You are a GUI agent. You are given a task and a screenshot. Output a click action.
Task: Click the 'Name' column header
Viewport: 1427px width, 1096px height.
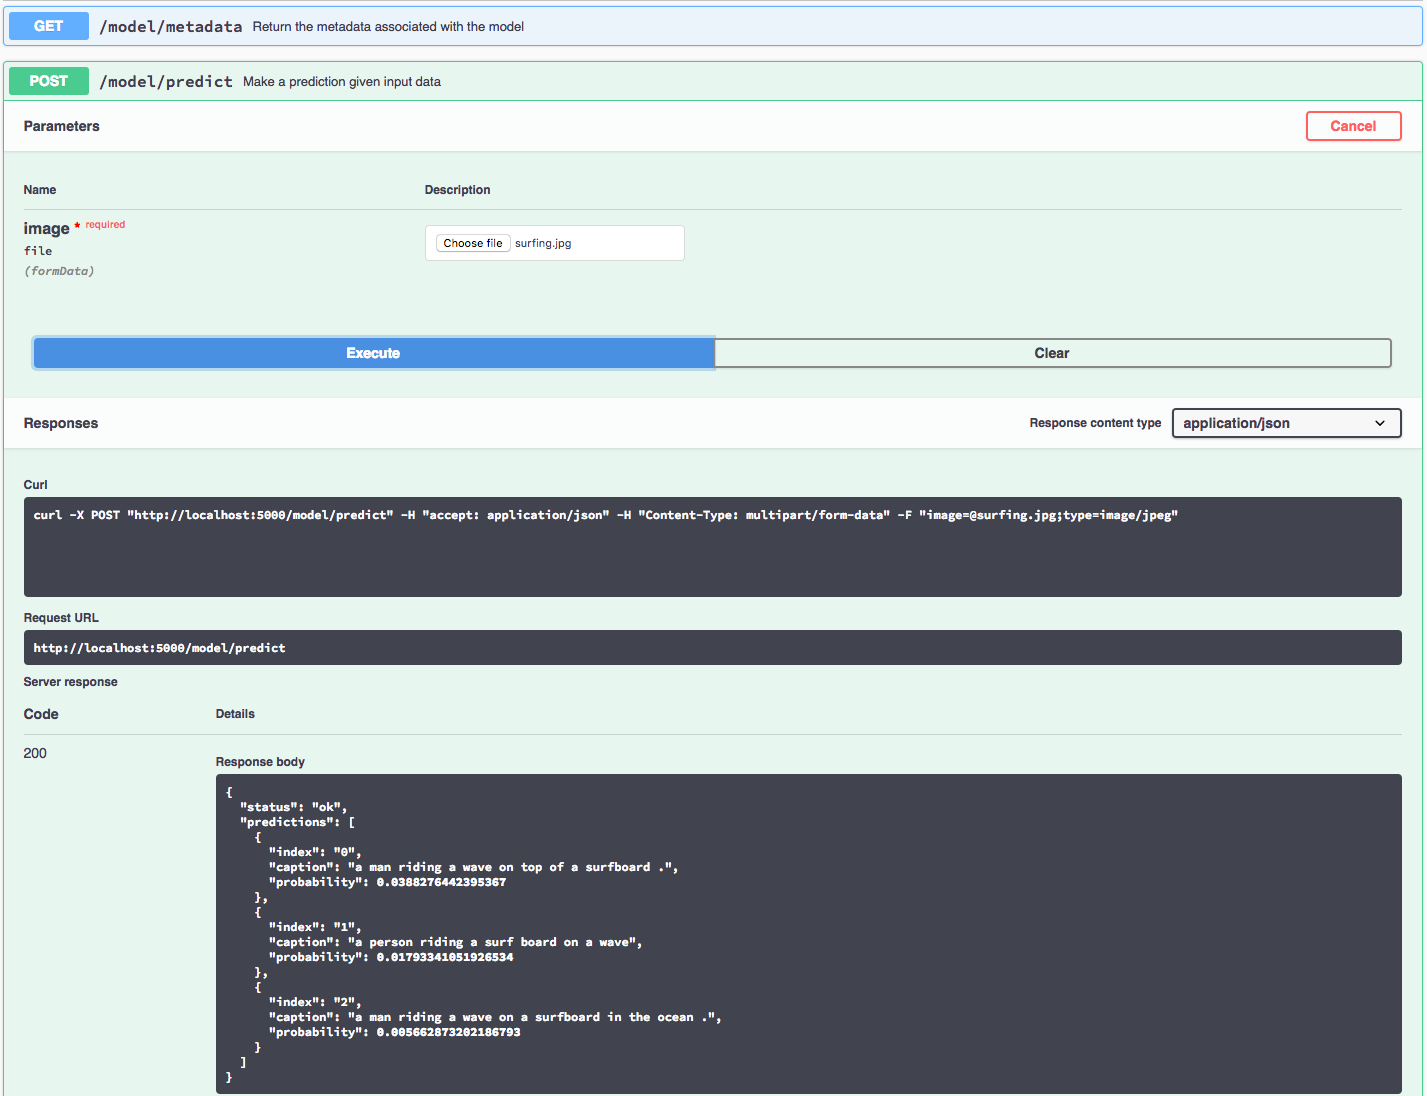tap(40, 190)
